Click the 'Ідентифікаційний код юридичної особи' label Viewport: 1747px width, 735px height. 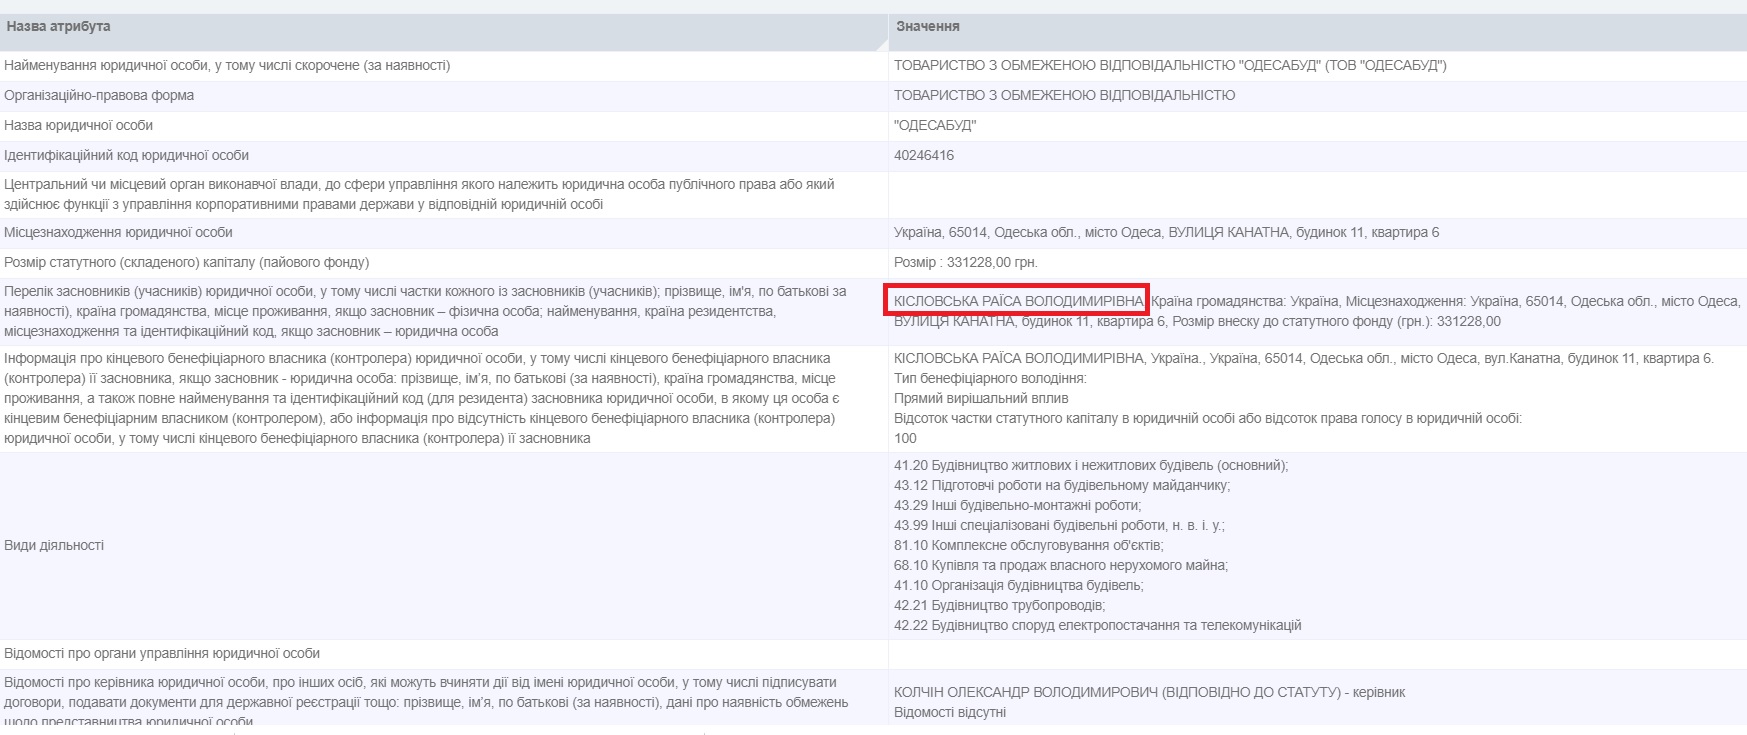click(x=126, y=156)
